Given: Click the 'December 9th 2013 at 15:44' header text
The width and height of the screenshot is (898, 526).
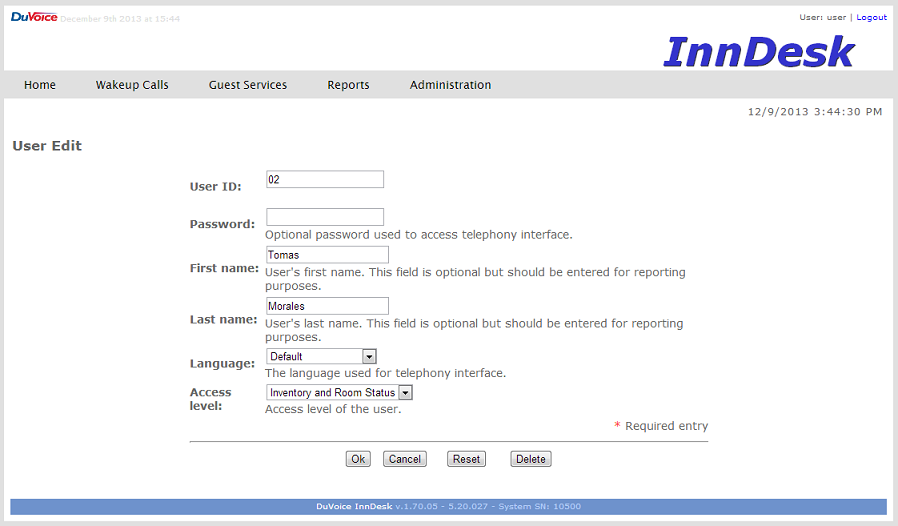Looking at the screenshot, I should coord(120,19).
